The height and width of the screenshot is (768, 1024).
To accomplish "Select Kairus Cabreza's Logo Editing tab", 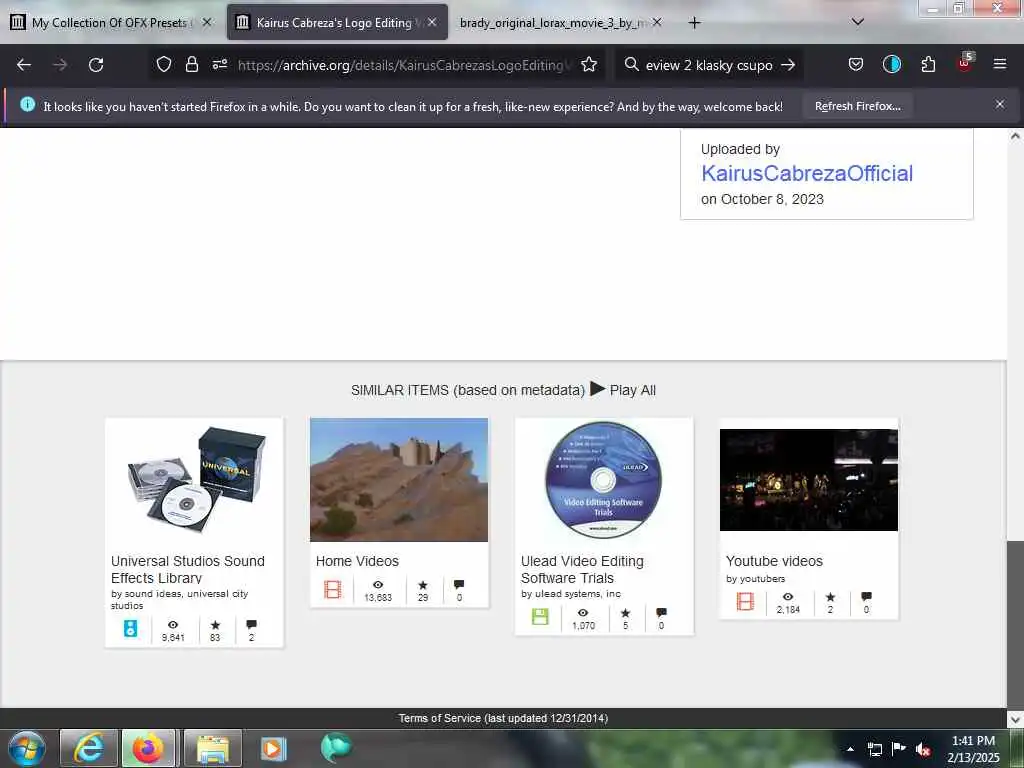I will tap(334, 22).
